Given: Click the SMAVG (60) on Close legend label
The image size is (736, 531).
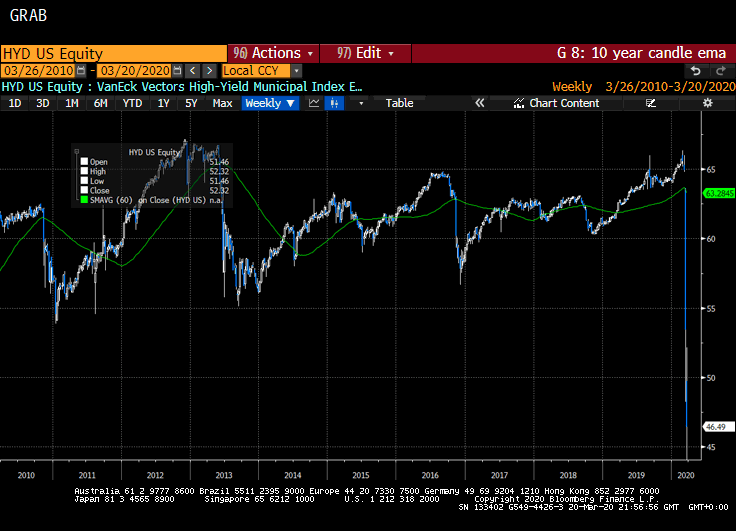Looking at the screenshot, I should (x=148, y=200).
